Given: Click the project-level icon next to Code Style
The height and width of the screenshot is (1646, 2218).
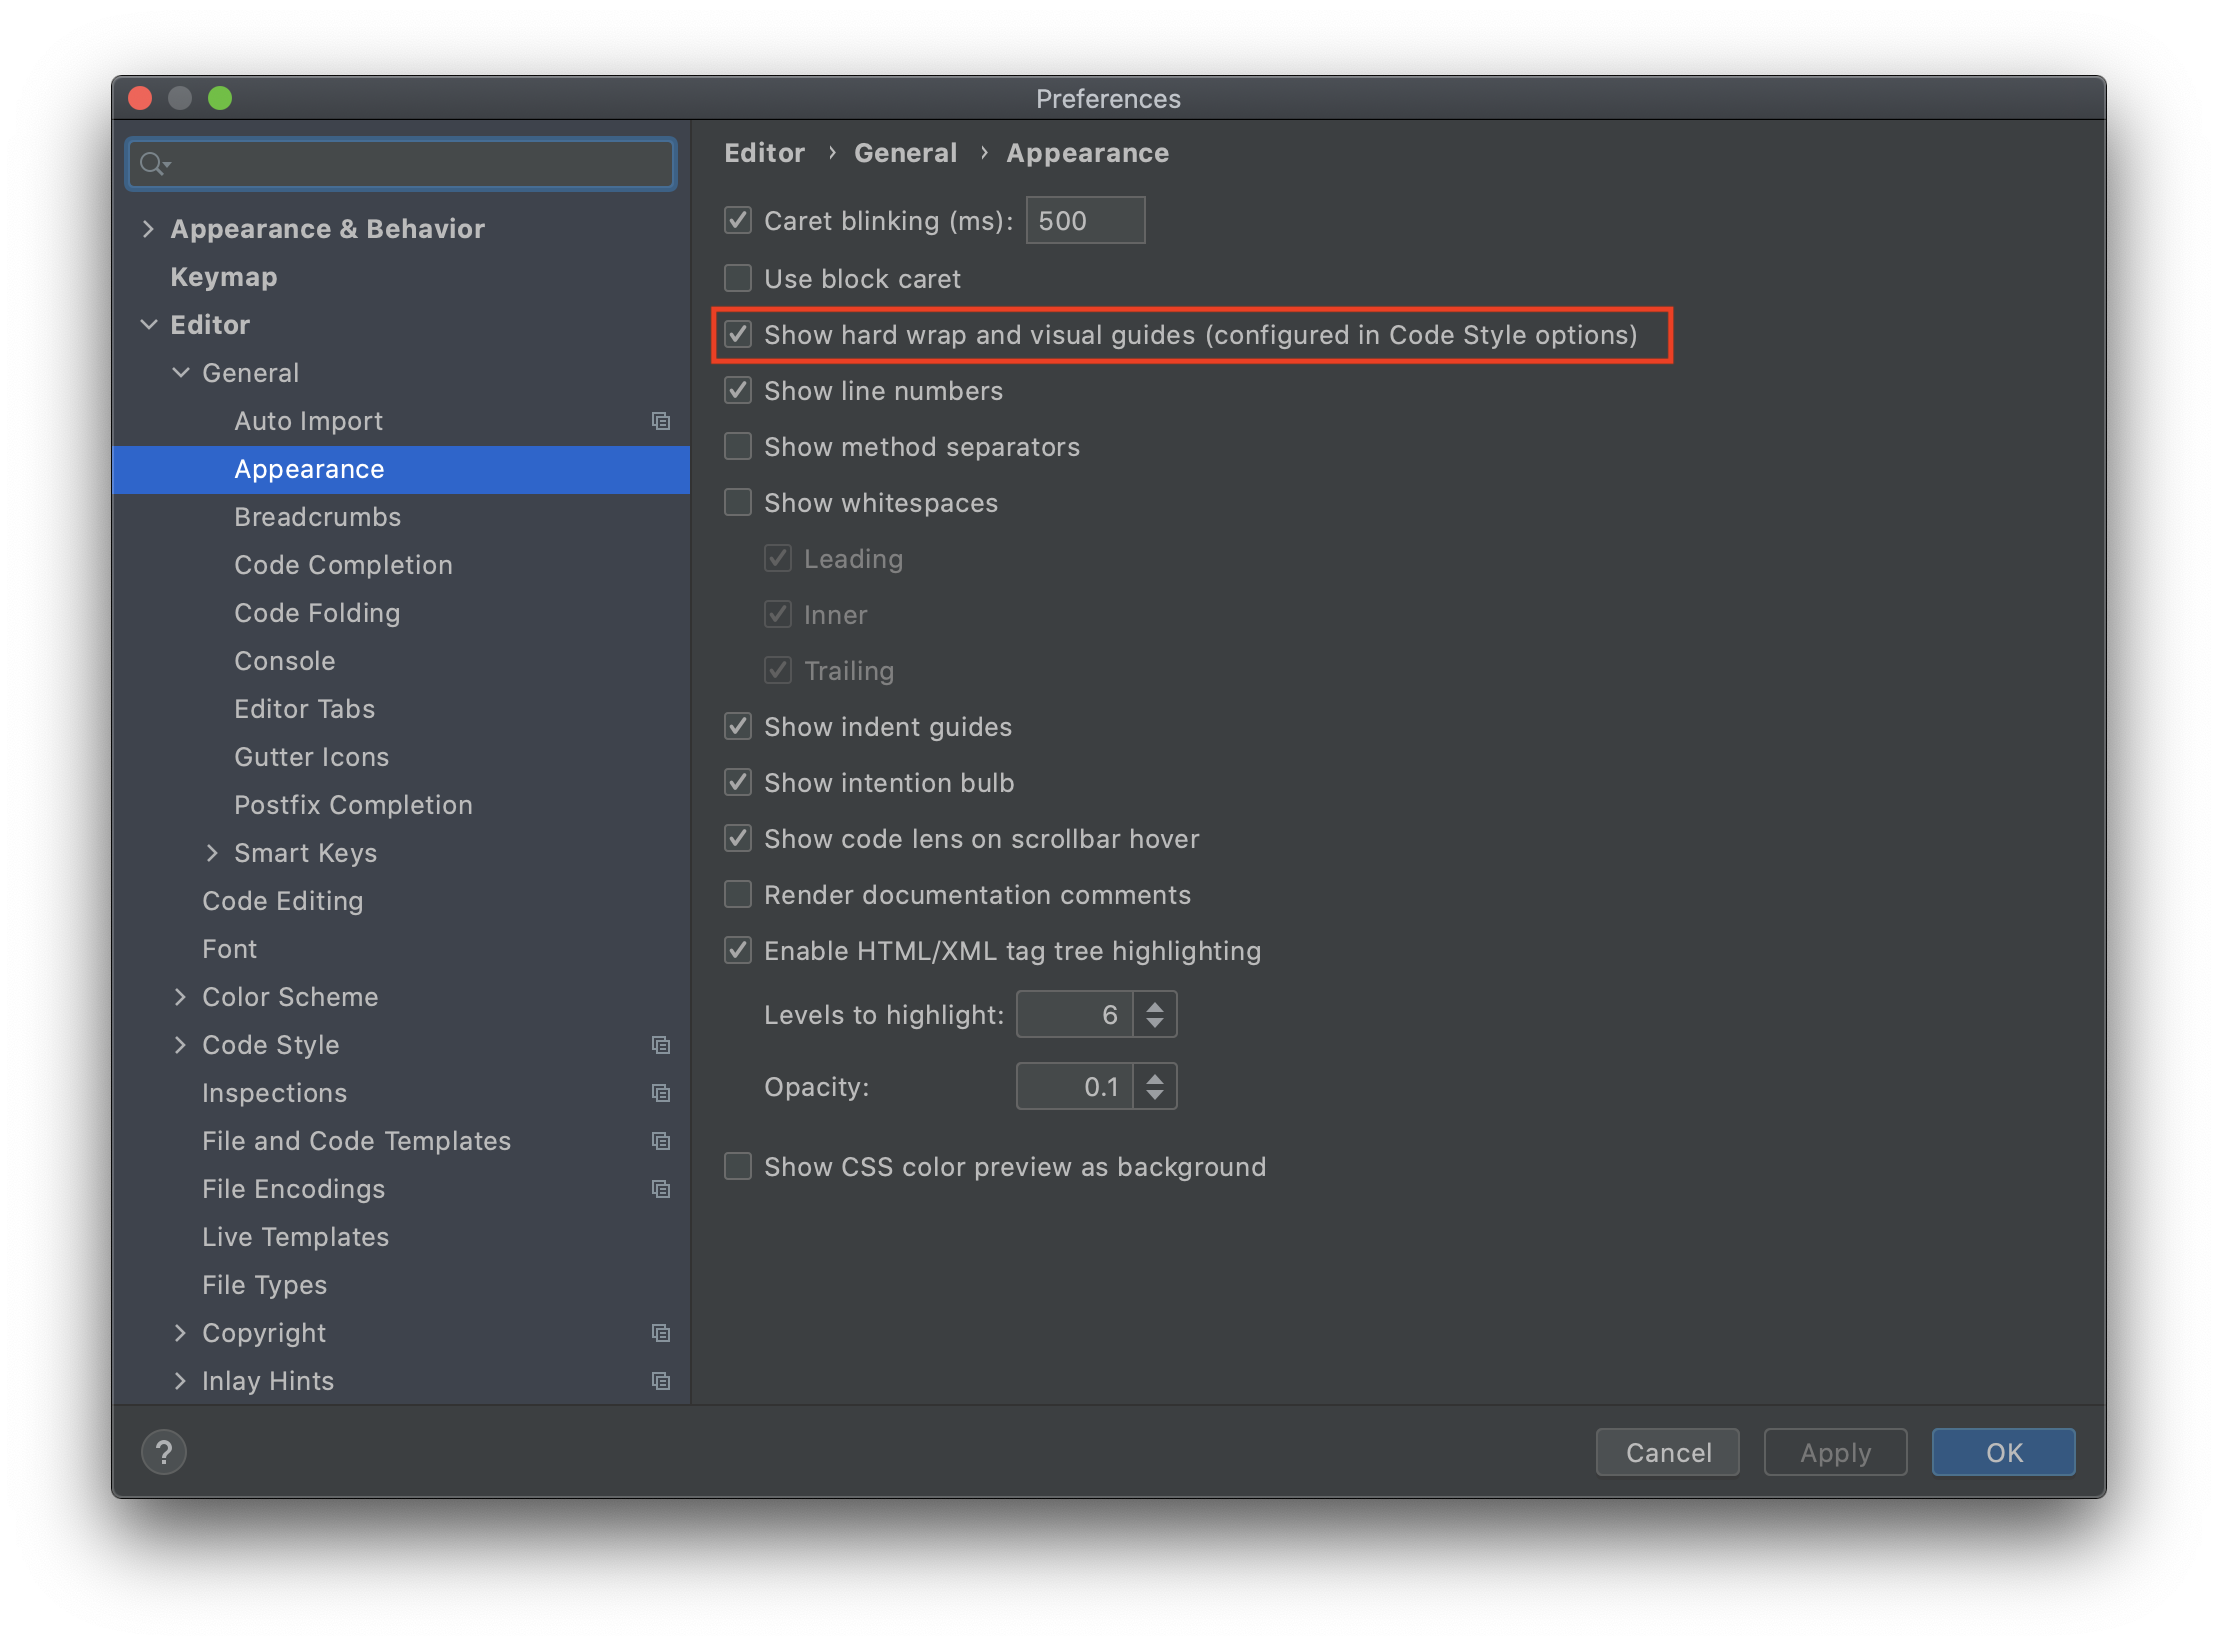Looking at the screenshot, I should (x=661, y=1045).
